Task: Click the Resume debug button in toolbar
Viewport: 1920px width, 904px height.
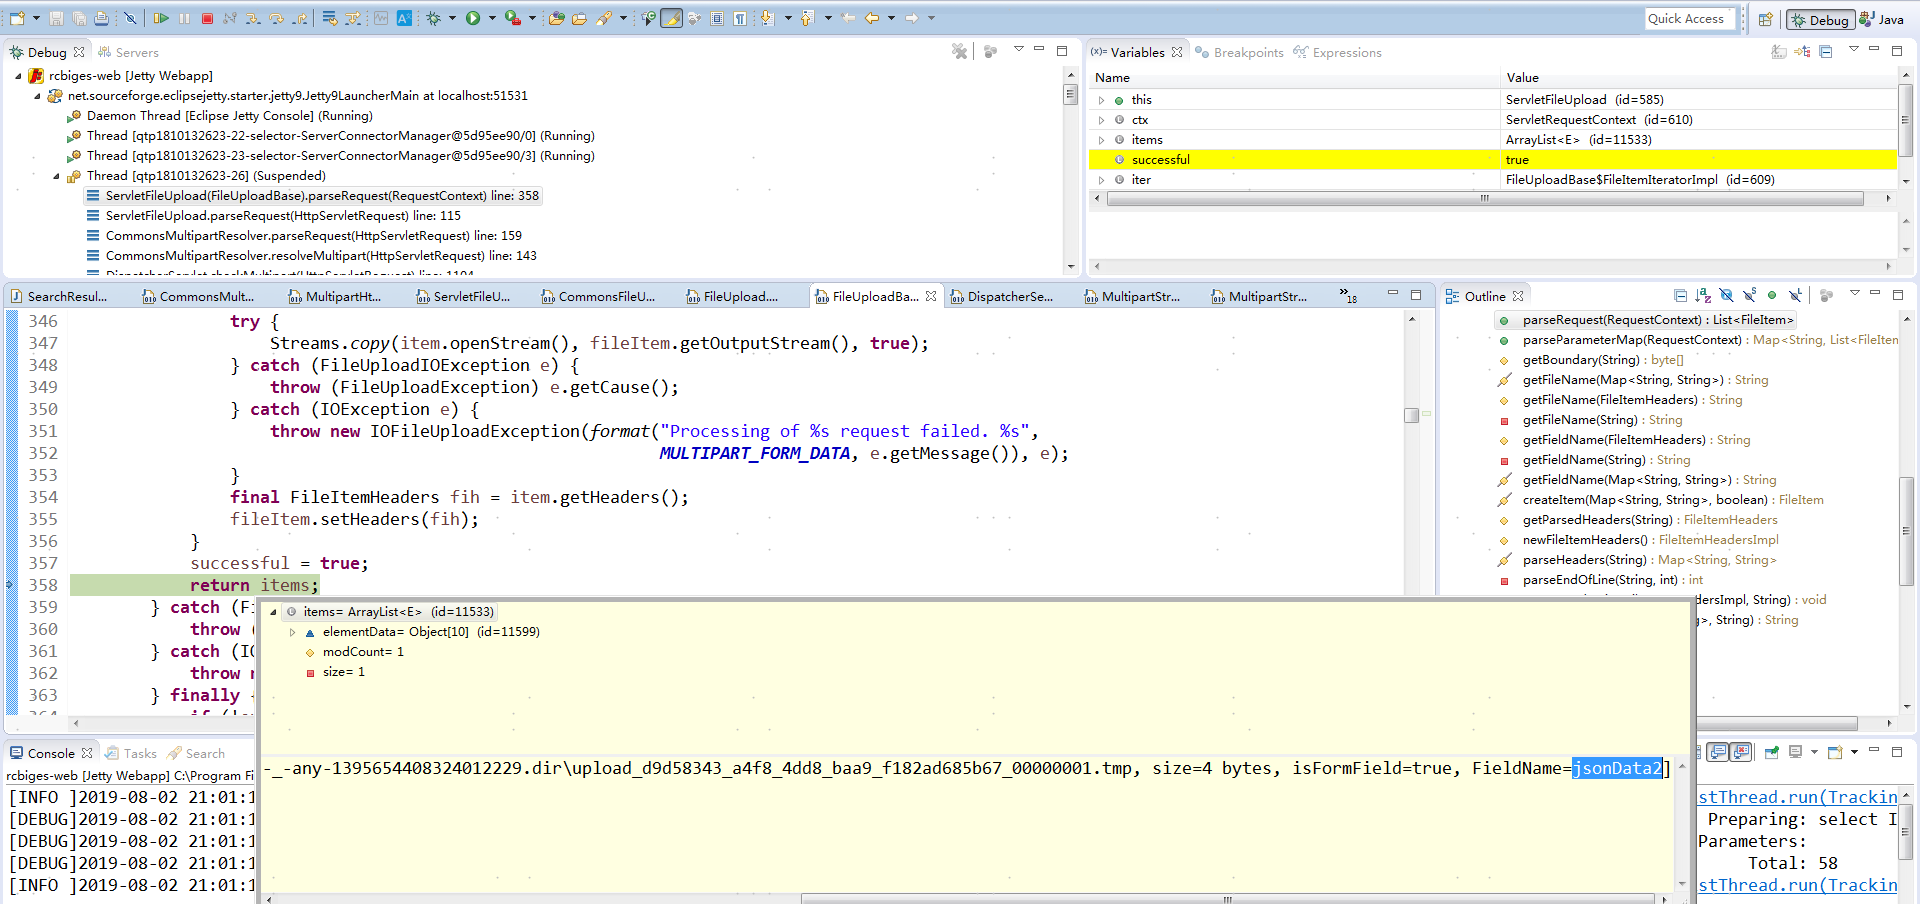Action: 161,18
